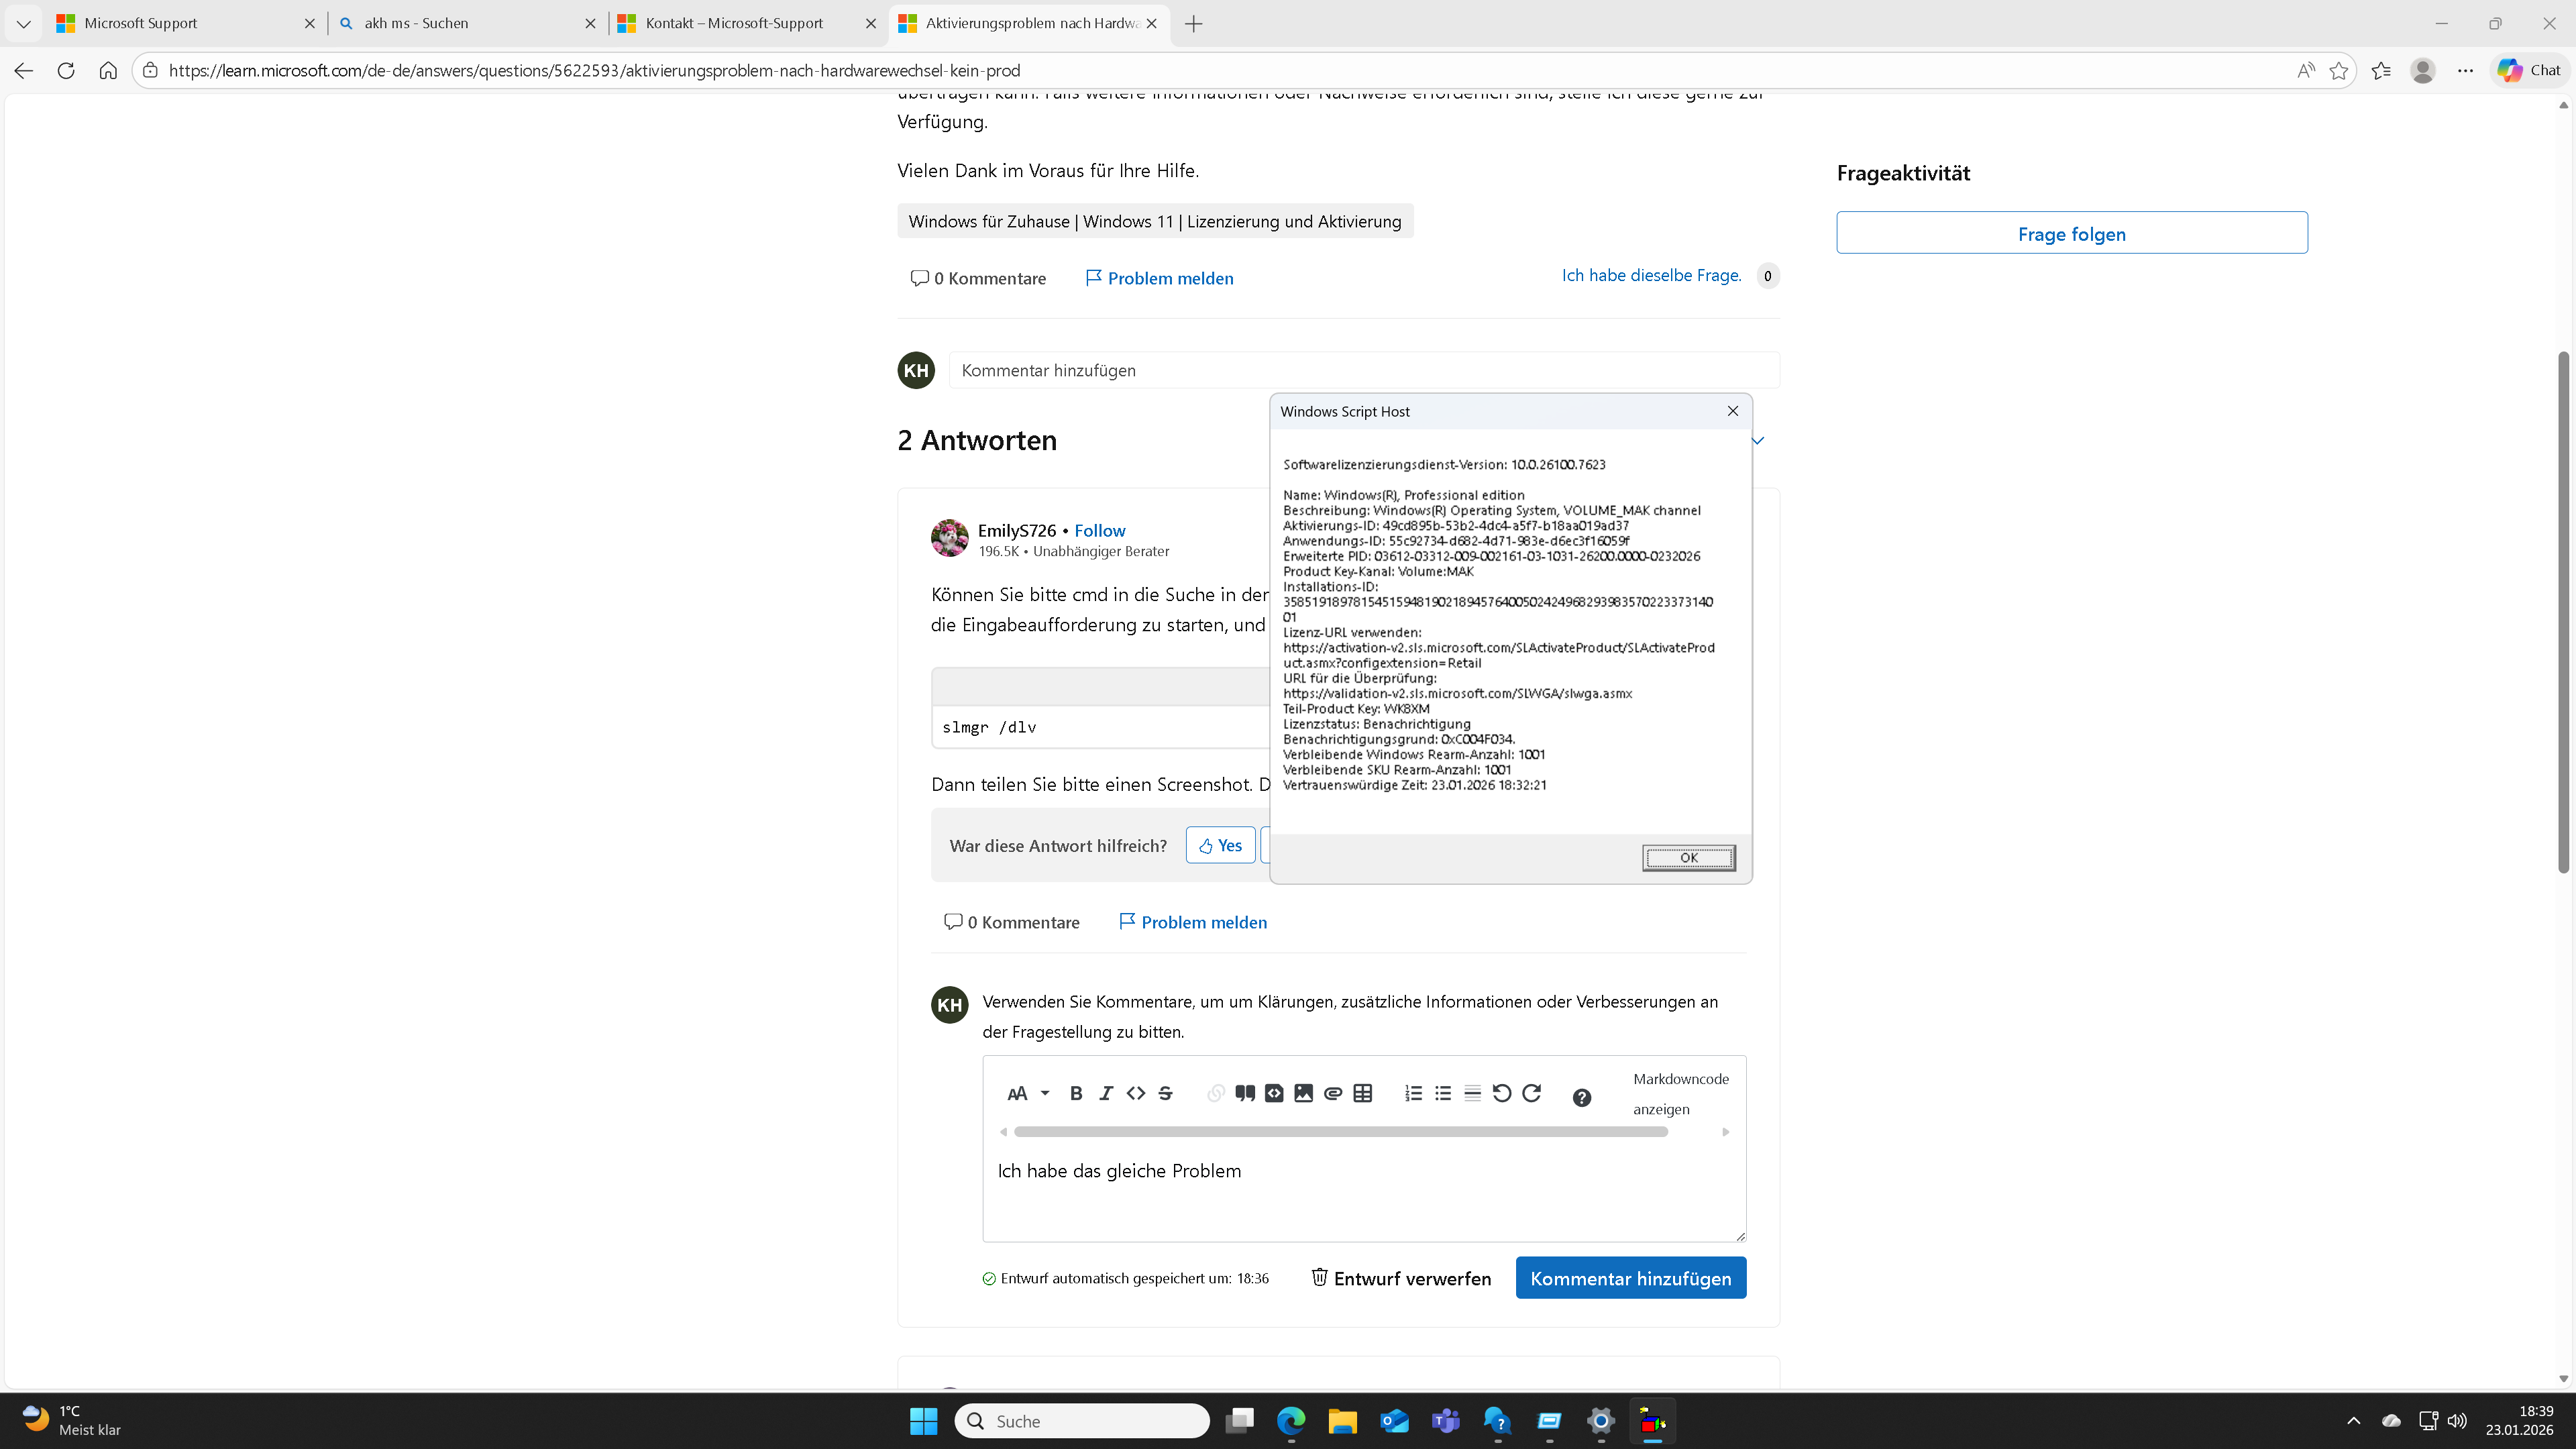This screenshot has height=1449, width=2576.
Task: Go back to previous page
Action: coord(24,70)
